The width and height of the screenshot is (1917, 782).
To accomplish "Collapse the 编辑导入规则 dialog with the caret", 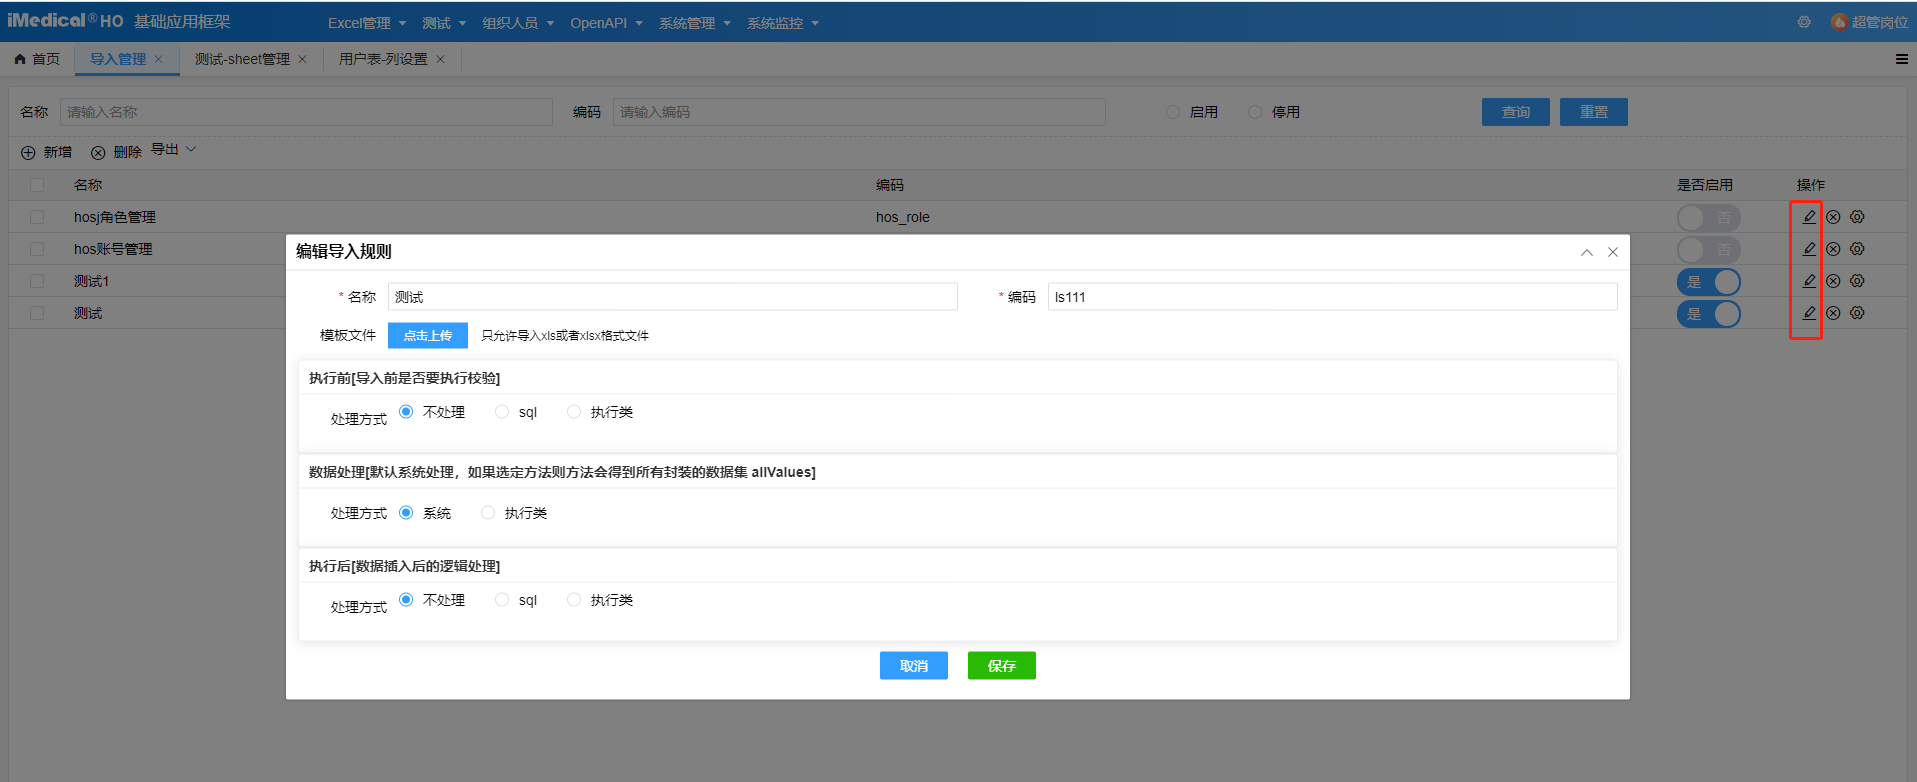I will [1587, 252].
